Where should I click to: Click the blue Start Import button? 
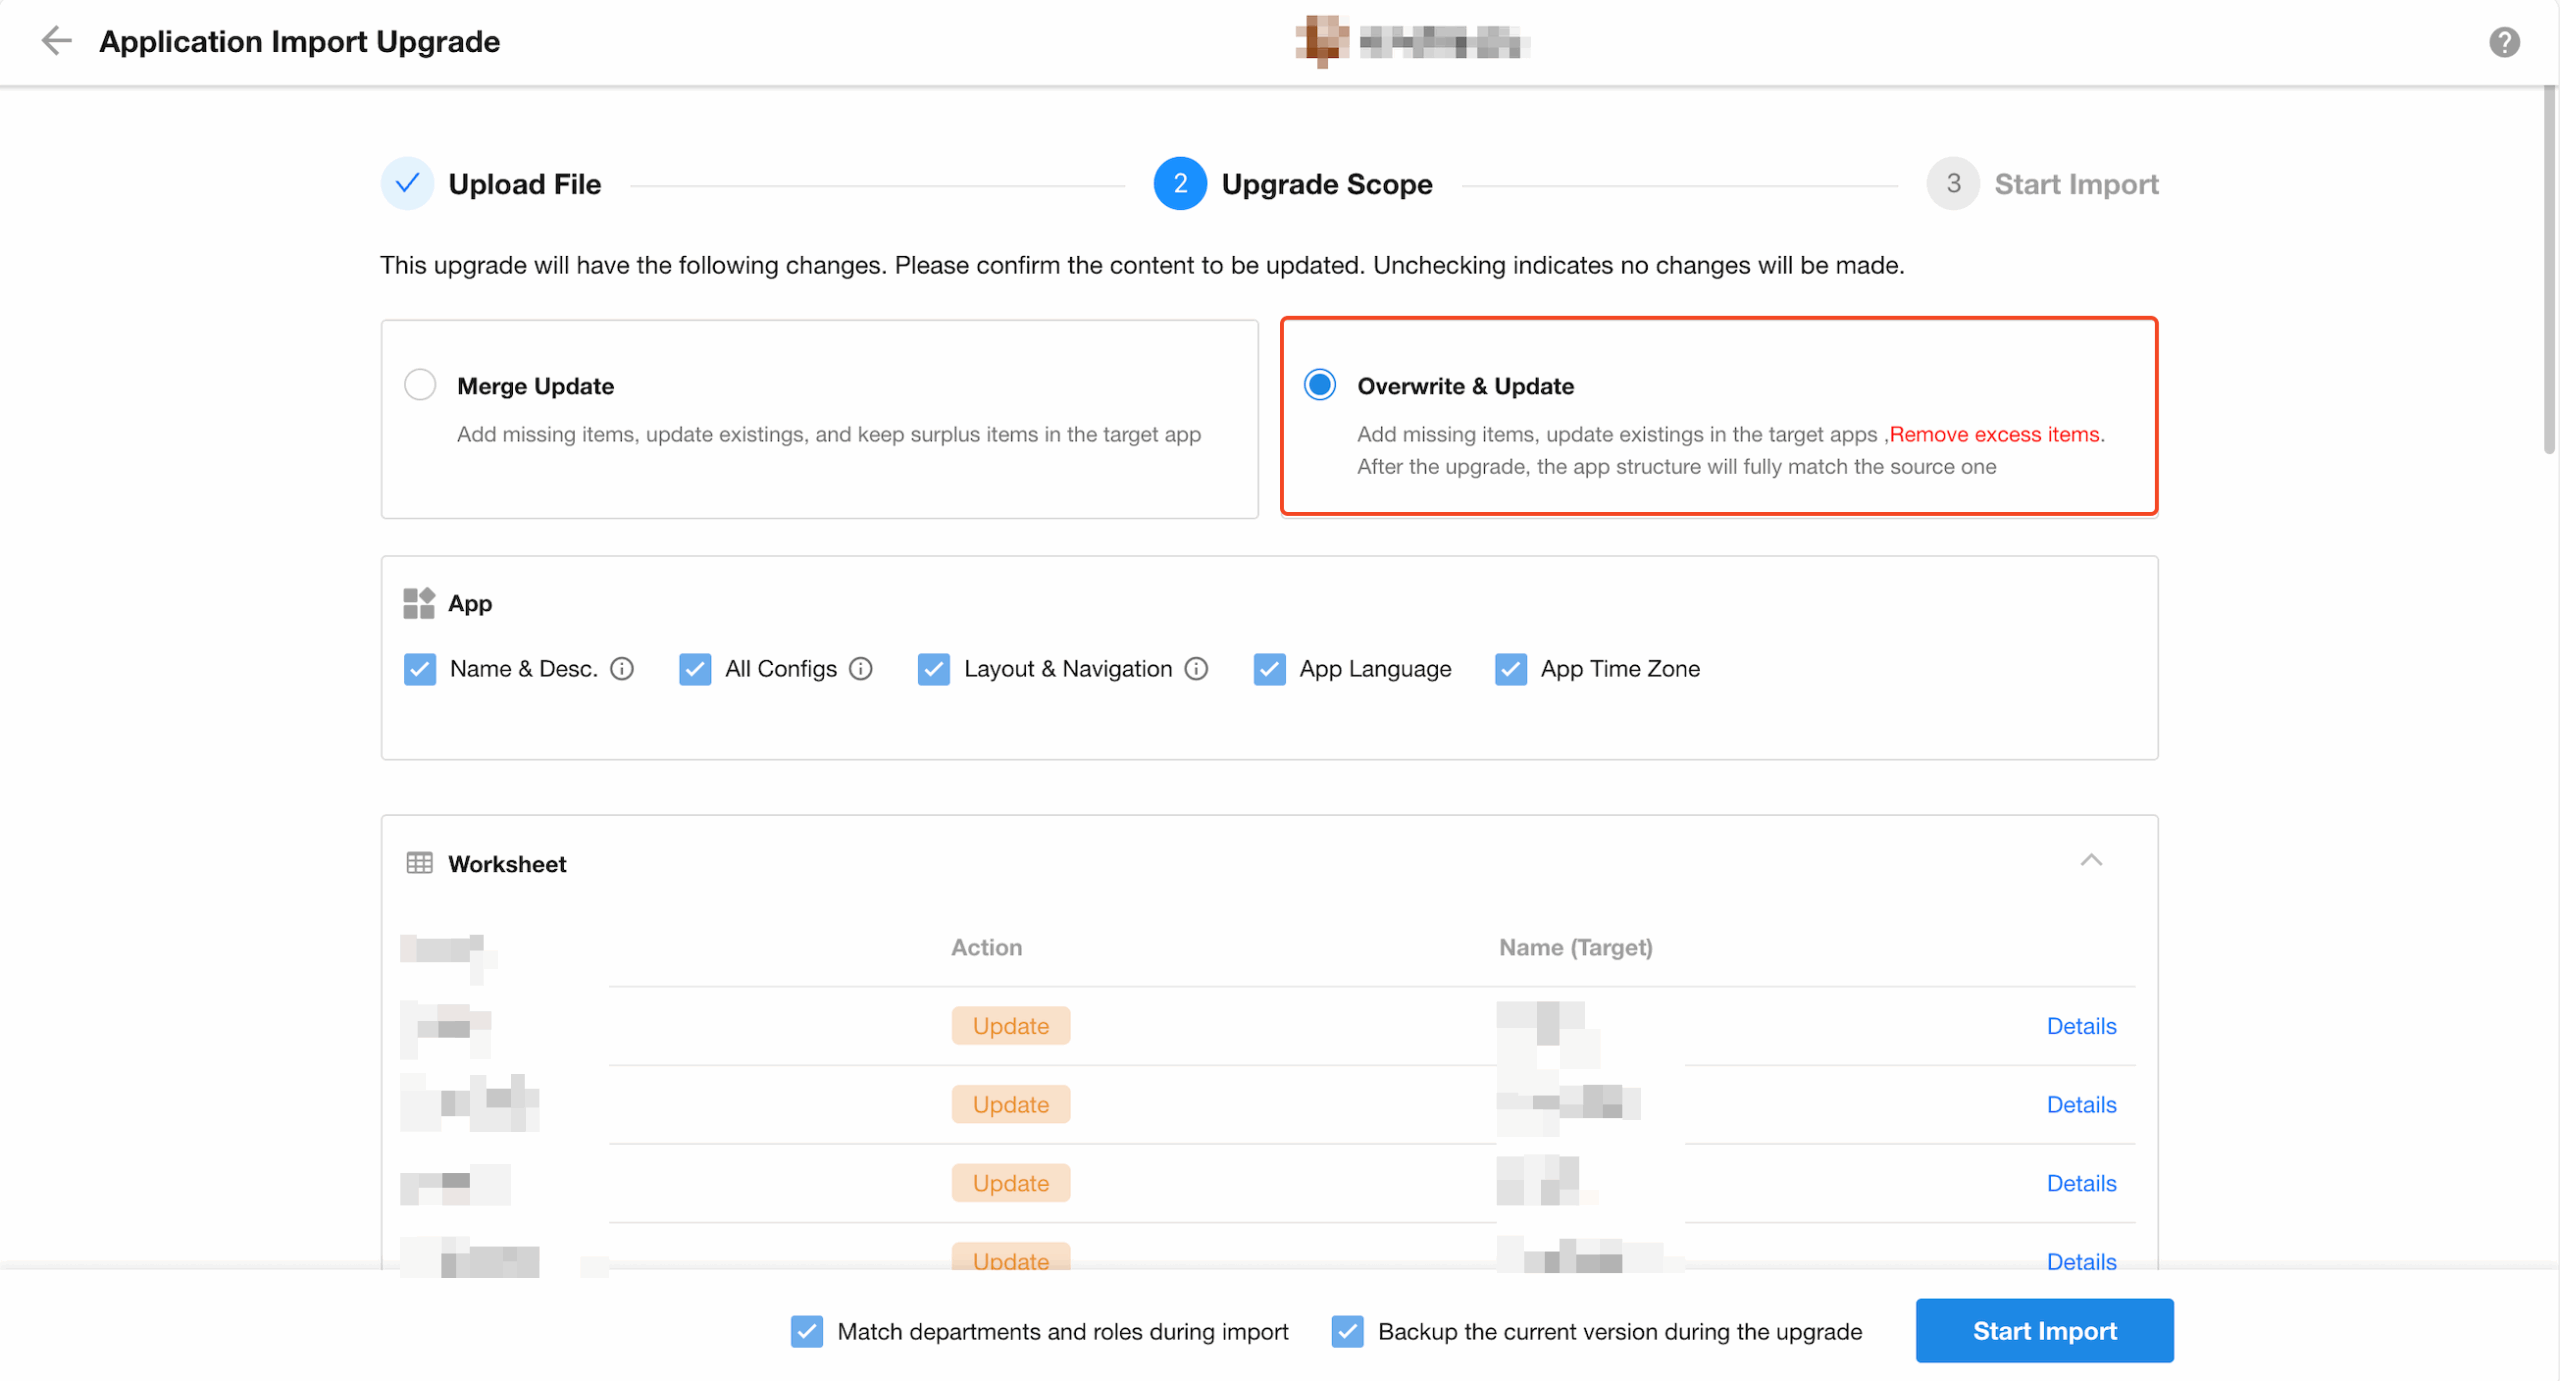pyautogui.click(x=2044, y=1331)
